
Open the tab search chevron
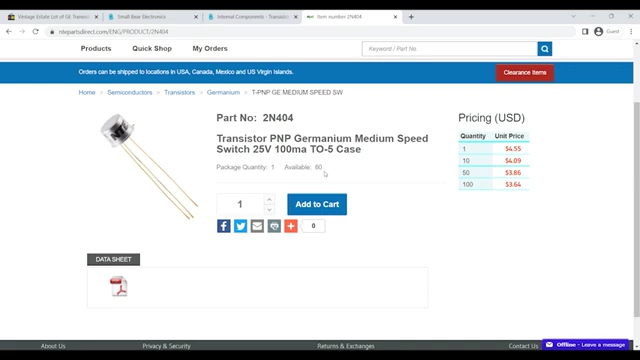coord(573,16)
